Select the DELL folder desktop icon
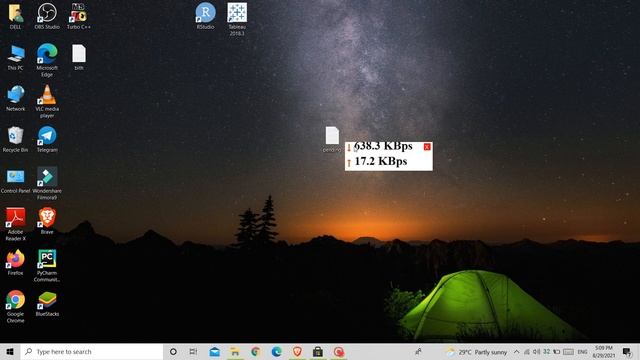This screenshot has height=360, width=640. tap(16, 16)
